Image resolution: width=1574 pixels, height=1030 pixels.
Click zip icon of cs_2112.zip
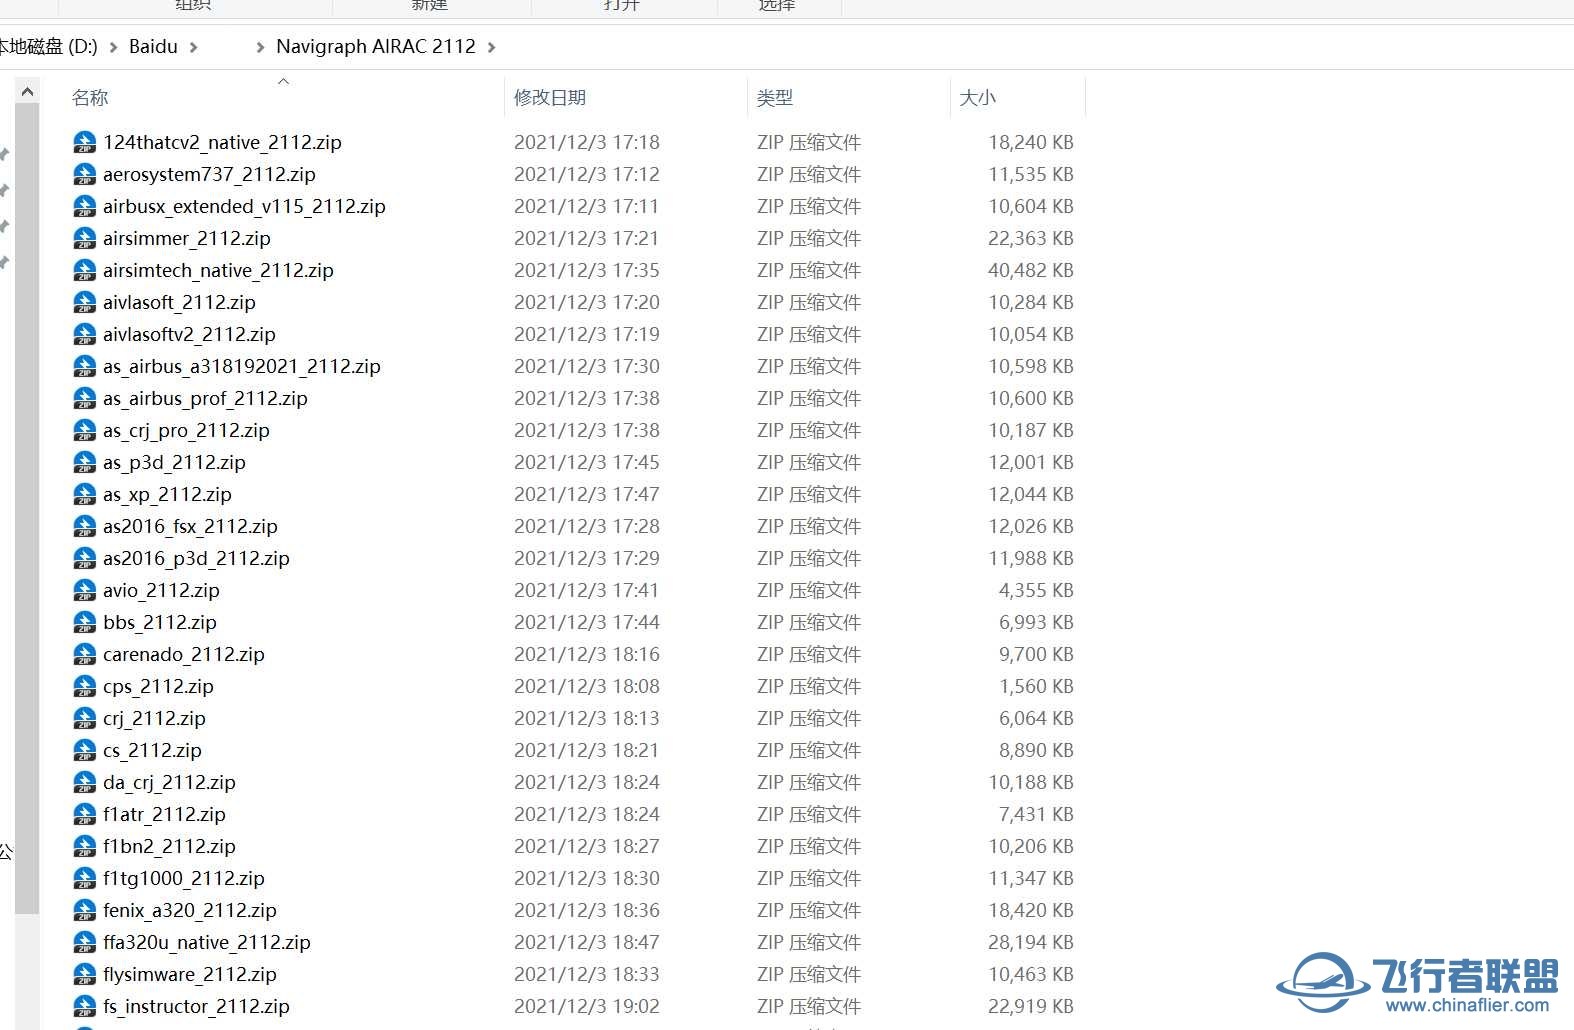[85, 750]
